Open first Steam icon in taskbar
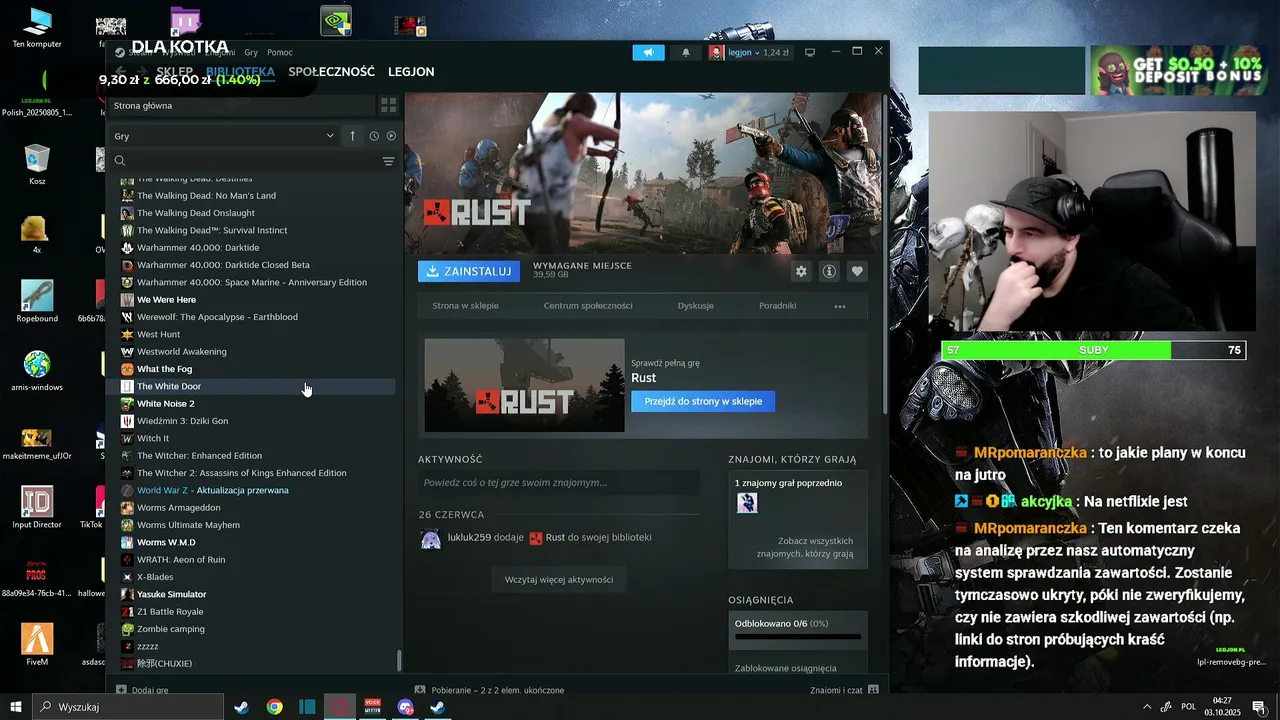Image resolution: width=1280 pixels, height=720 pixels. pyautogui.click(x=241, y=707)
